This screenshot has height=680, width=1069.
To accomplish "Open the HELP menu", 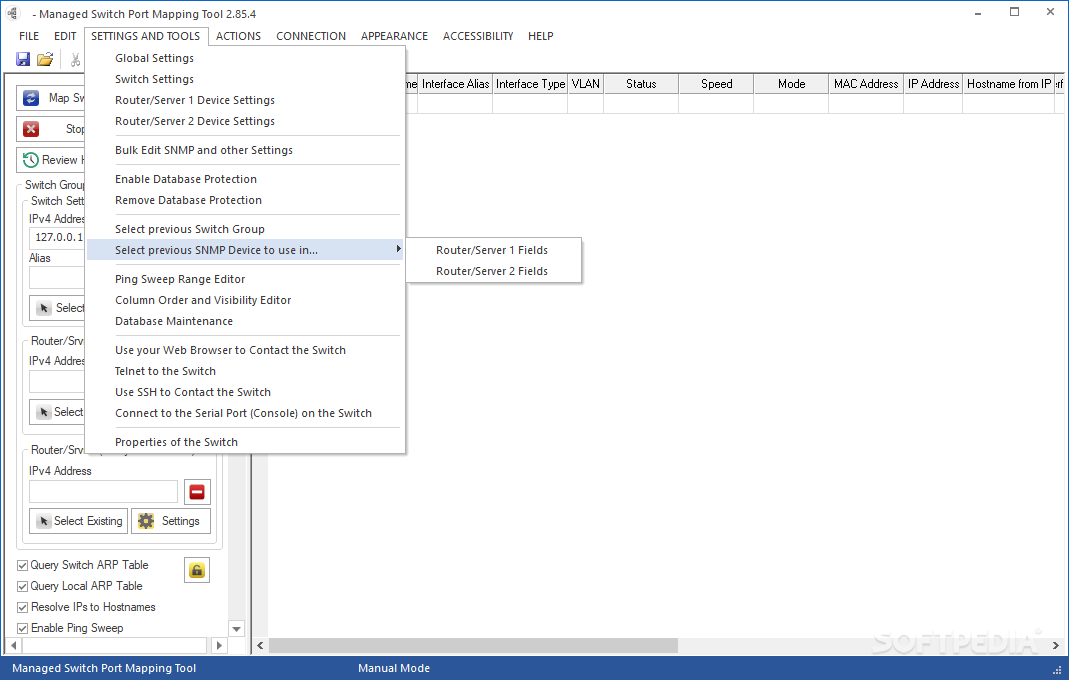I will (541, 36).
